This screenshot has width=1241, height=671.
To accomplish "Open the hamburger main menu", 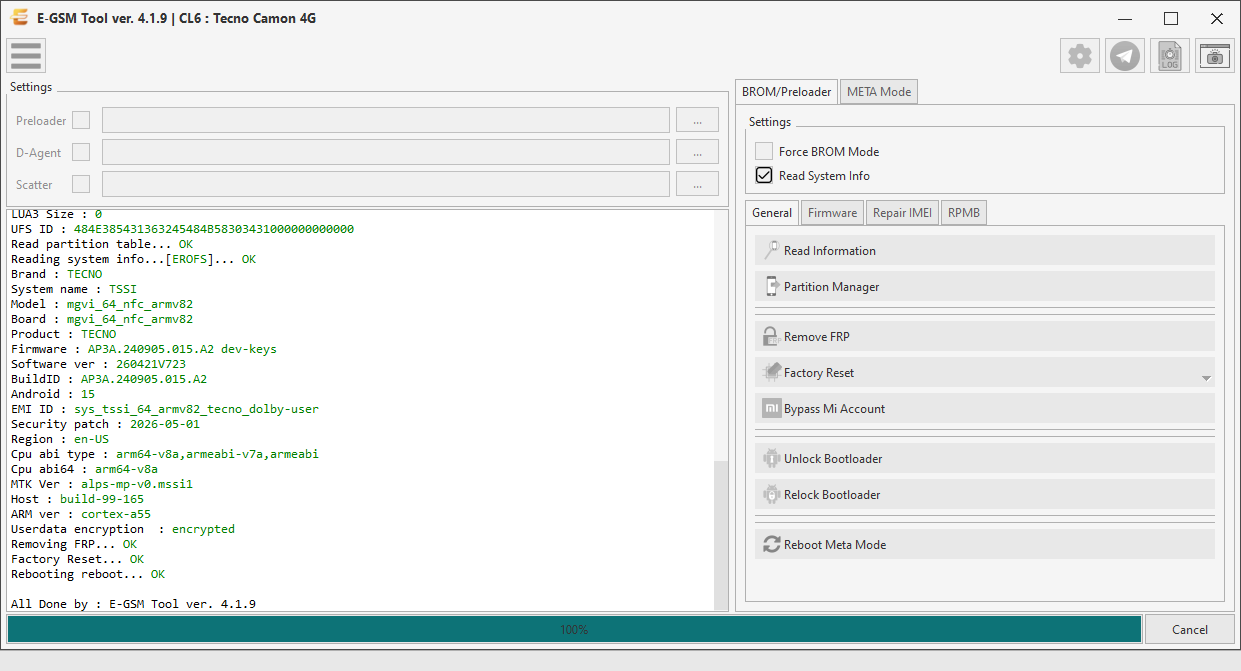I will 26,56.
